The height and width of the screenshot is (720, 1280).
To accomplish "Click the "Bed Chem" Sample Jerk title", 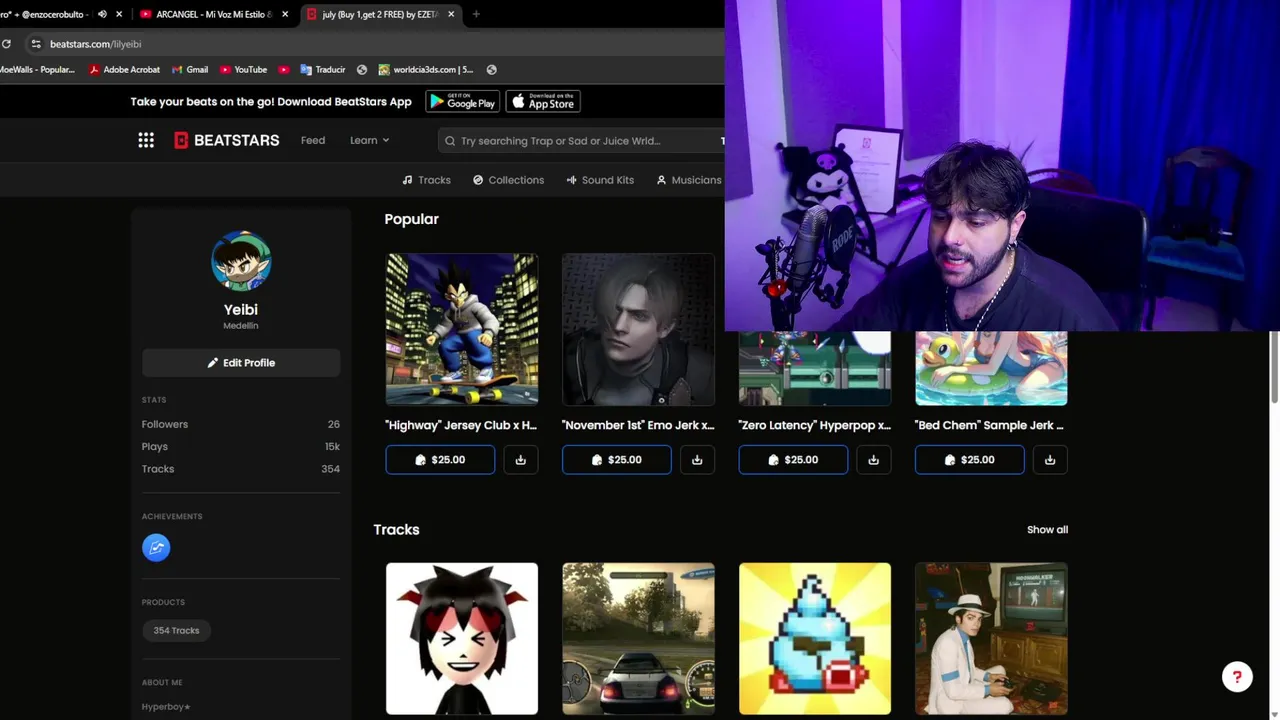I will [x=989, y=425].
